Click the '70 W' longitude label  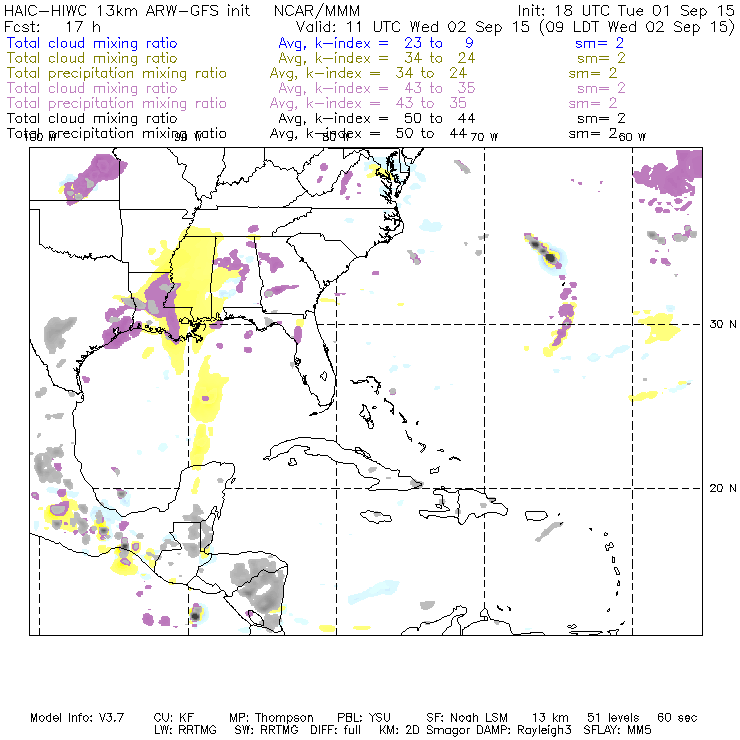(x=484, y=137)
